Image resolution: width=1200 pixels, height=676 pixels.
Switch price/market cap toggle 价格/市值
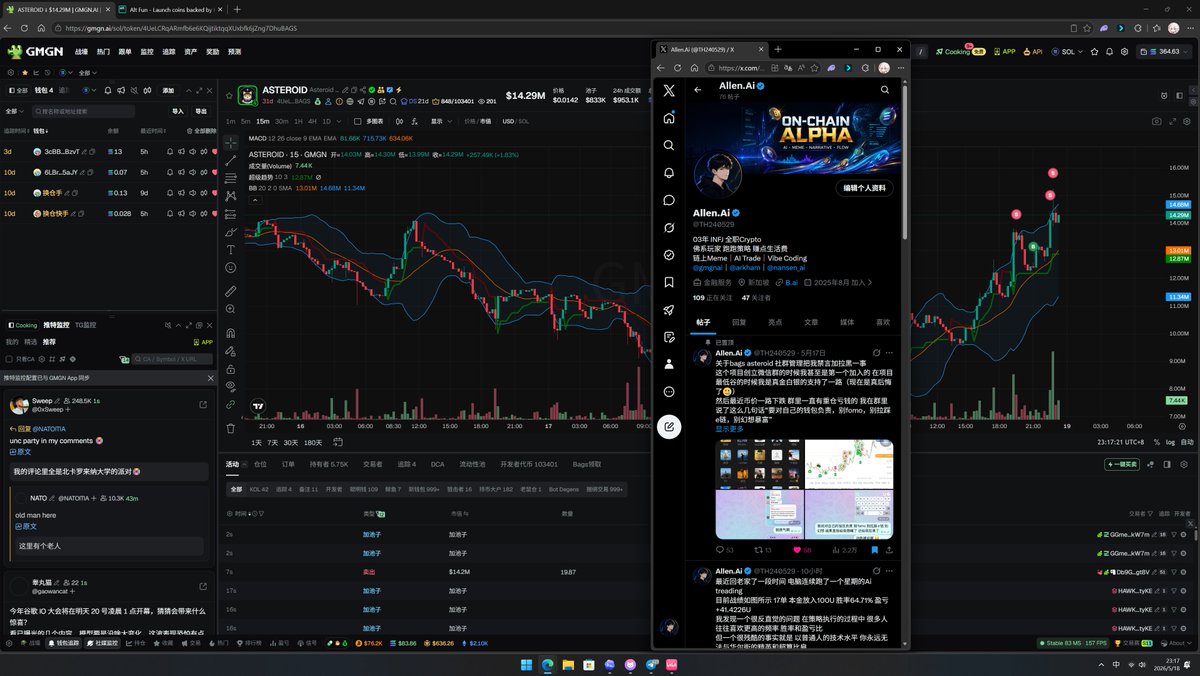[x=478, y=121]
